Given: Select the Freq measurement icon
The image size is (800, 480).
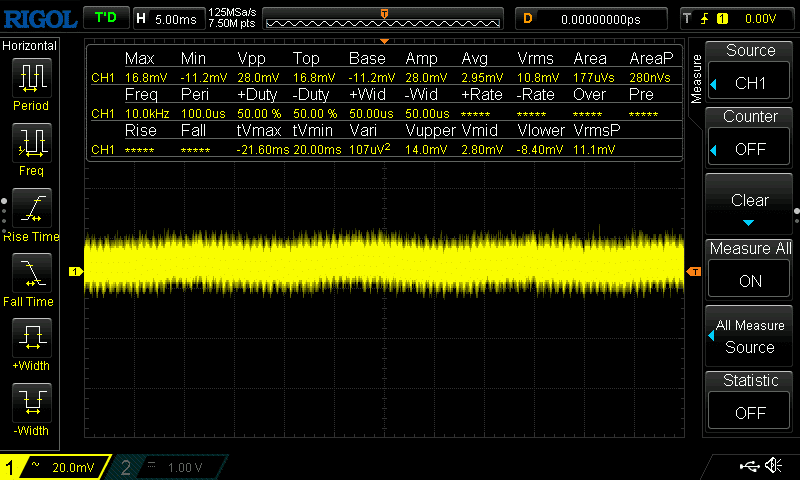Looking at the screenshot, I should point(31,146).
